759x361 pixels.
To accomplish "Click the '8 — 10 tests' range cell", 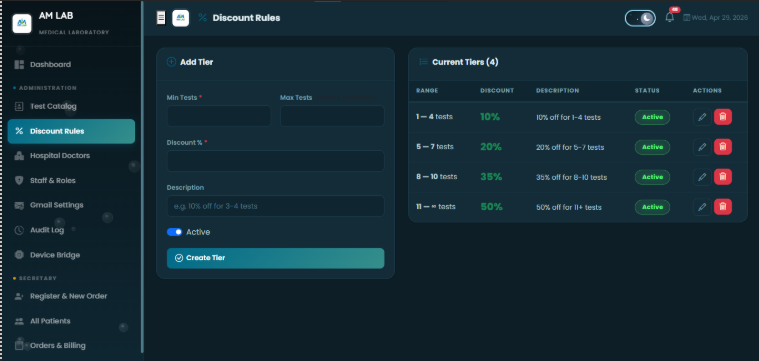I will pos(436,177).
